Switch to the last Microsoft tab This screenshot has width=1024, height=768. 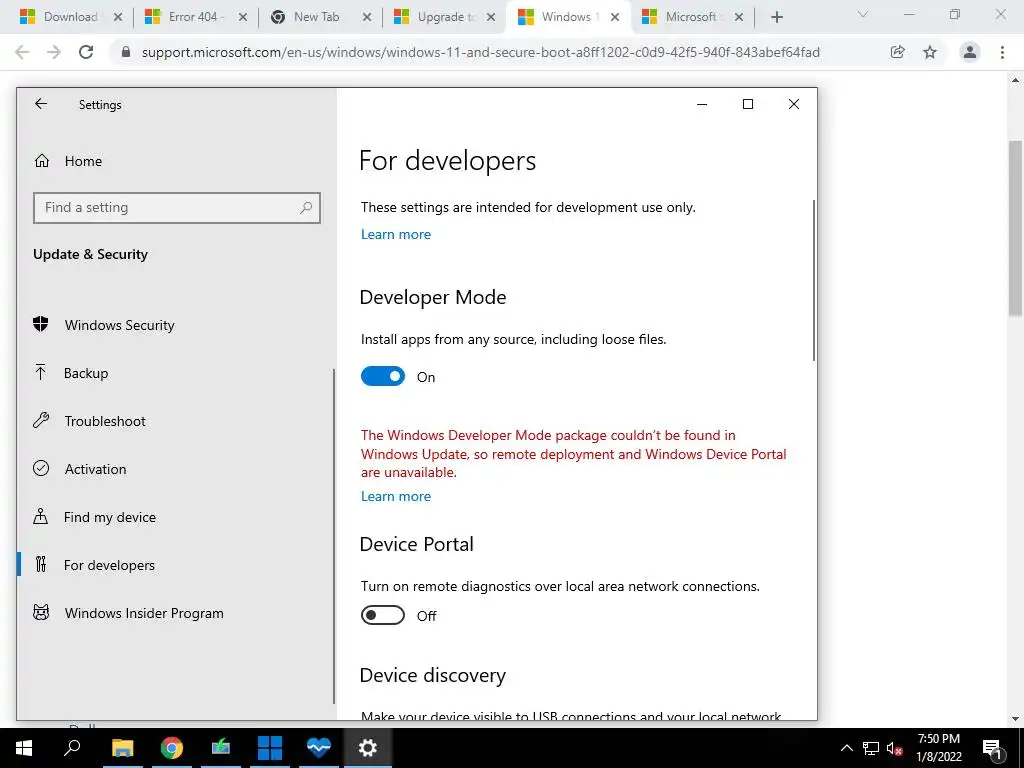pyautogui.click(x=682, y=17)
